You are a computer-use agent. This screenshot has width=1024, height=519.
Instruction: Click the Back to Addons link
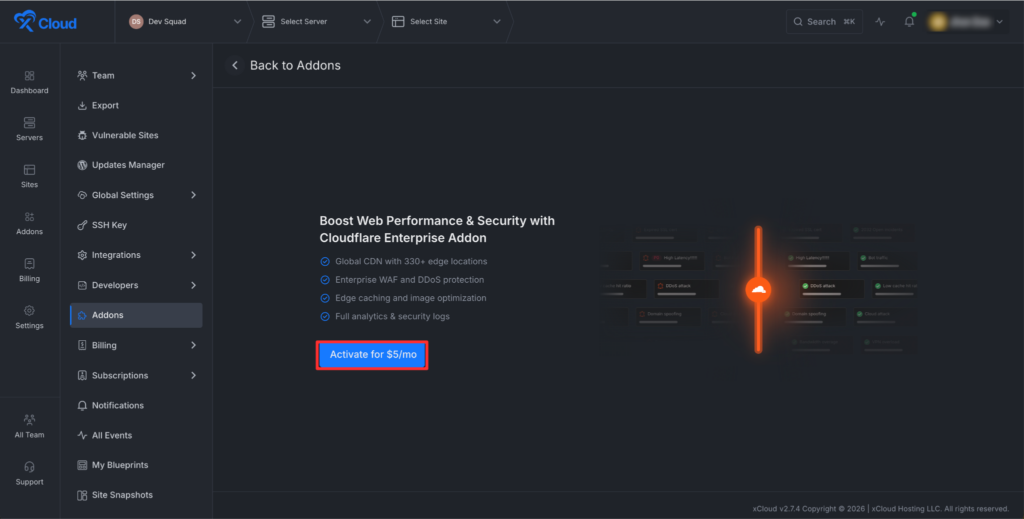(295, 65)
